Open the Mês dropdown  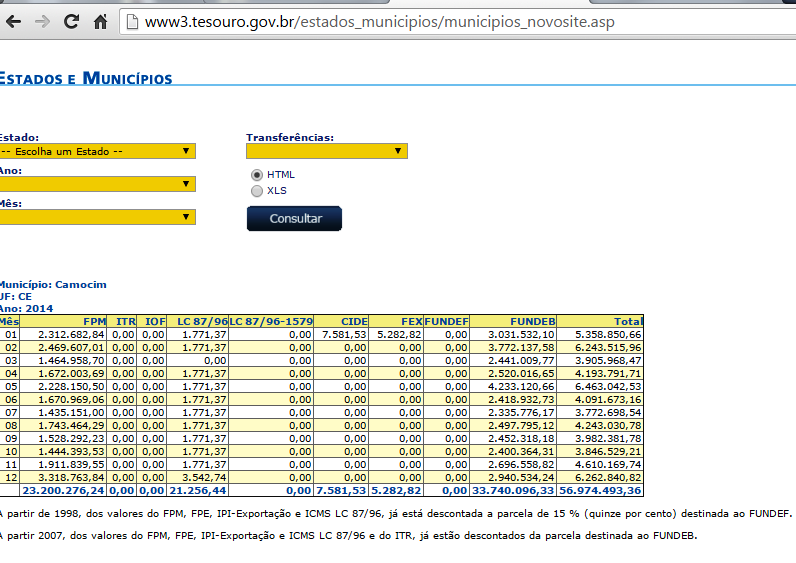coord(97,217)
